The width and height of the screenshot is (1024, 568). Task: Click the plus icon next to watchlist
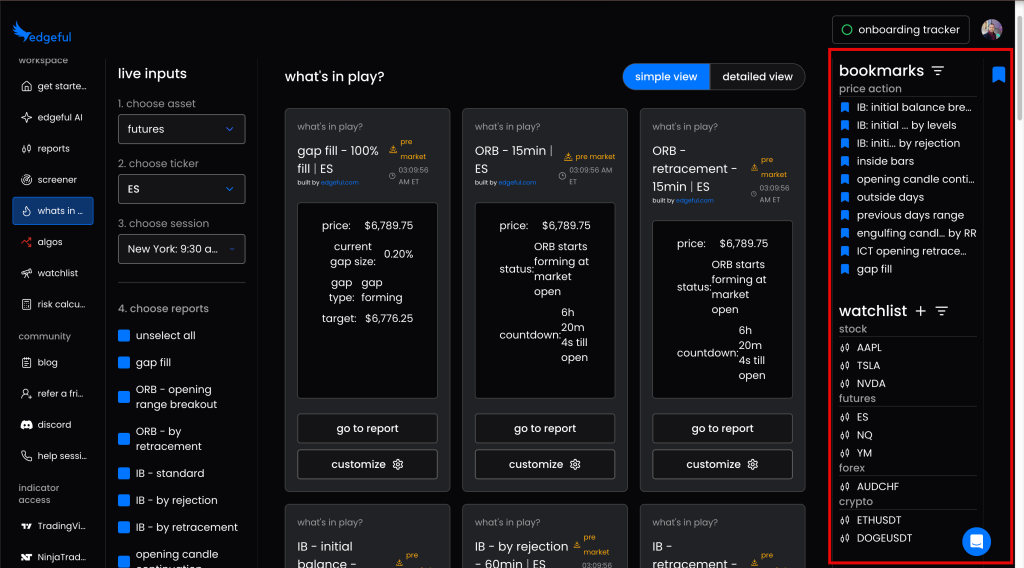(920, 311)
